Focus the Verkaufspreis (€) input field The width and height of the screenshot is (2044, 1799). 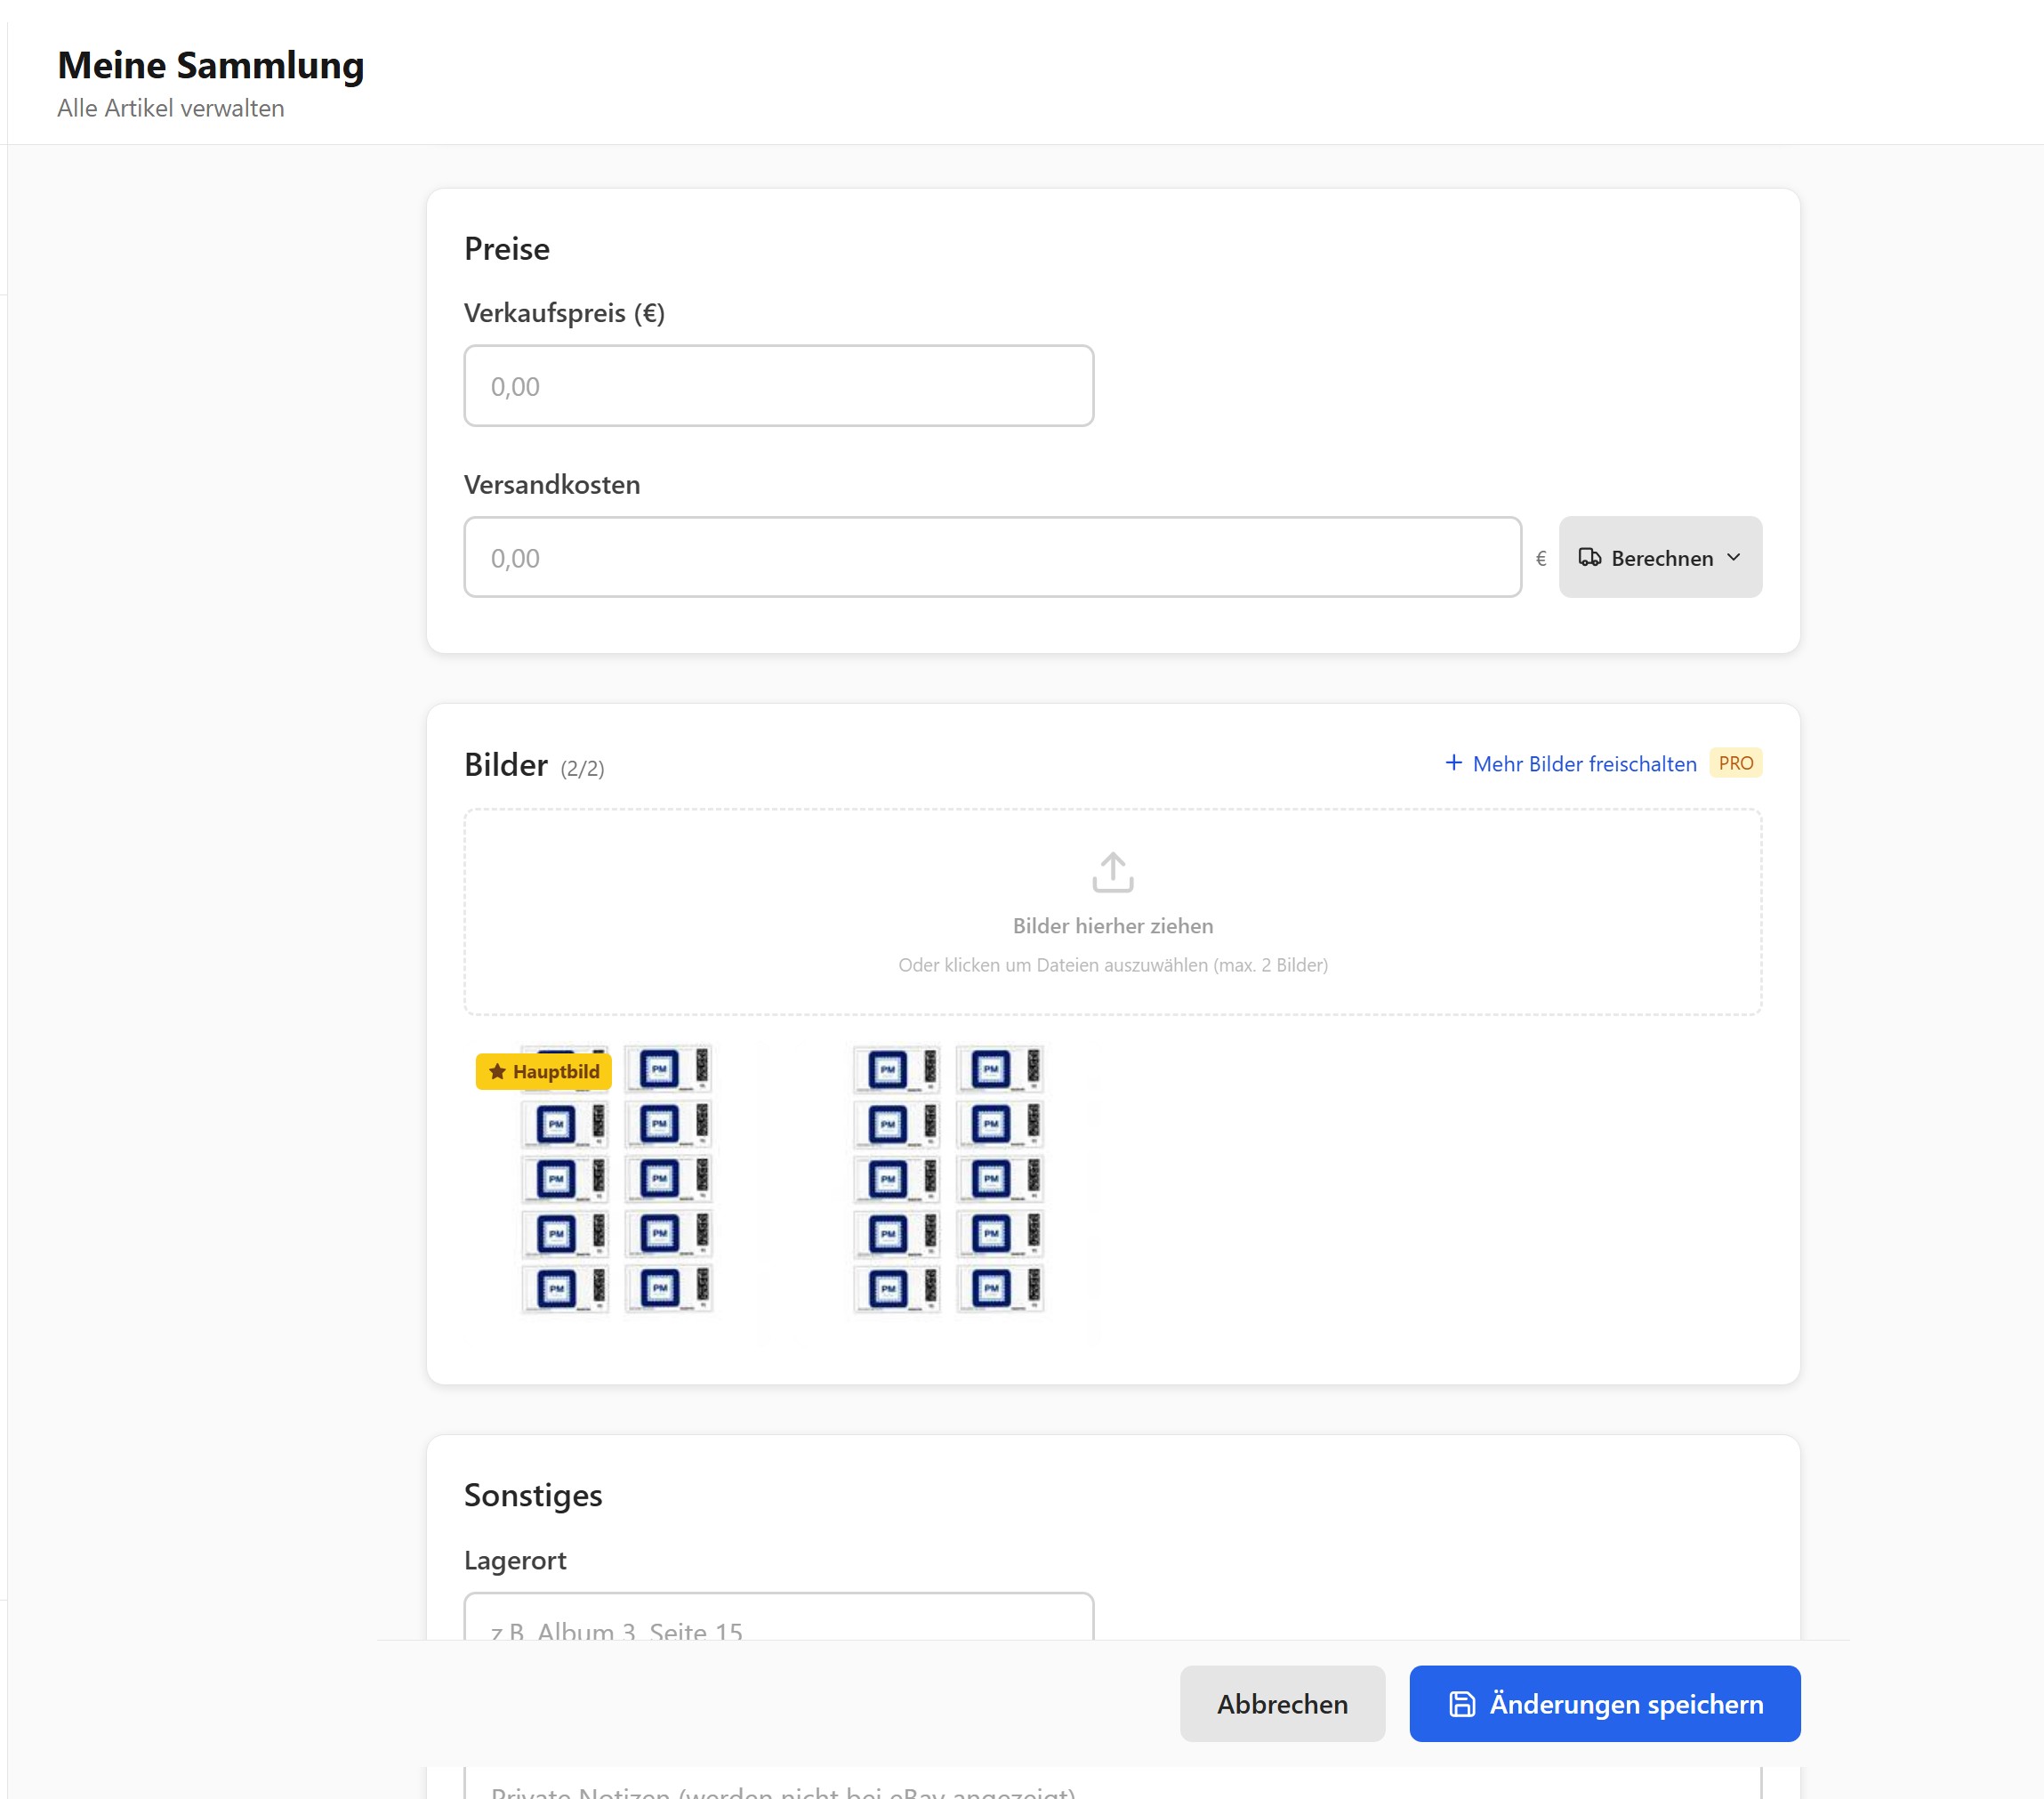point(778,386)
